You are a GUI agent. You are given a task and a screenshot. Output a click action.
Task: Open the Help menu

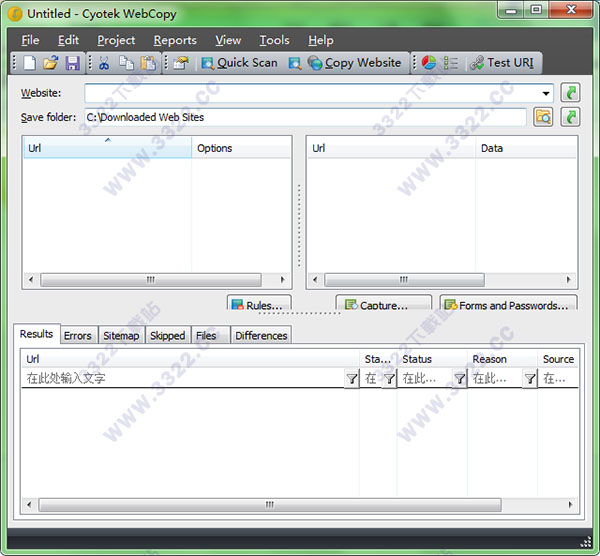(321, 40)
